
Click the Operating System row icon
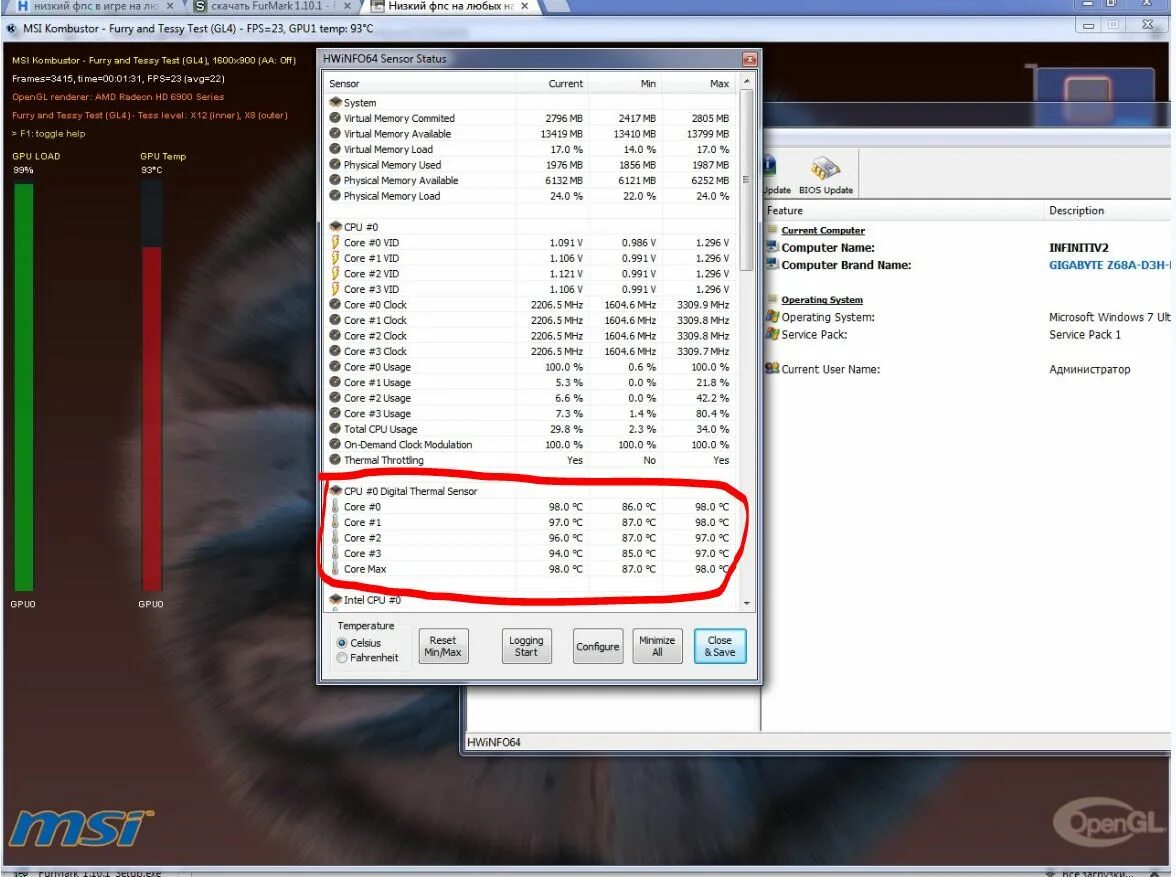click(x=772, y=317)
